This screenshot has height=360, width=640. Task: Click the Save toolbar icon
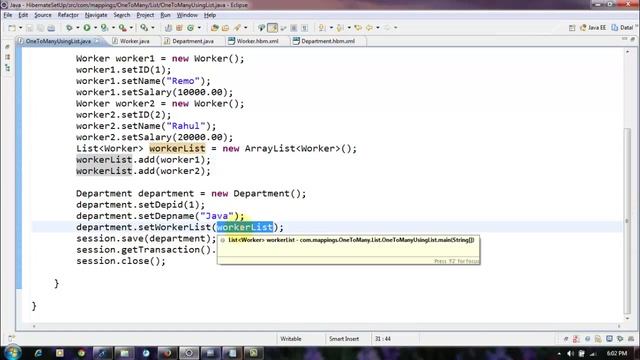click(x=29, y=28)
